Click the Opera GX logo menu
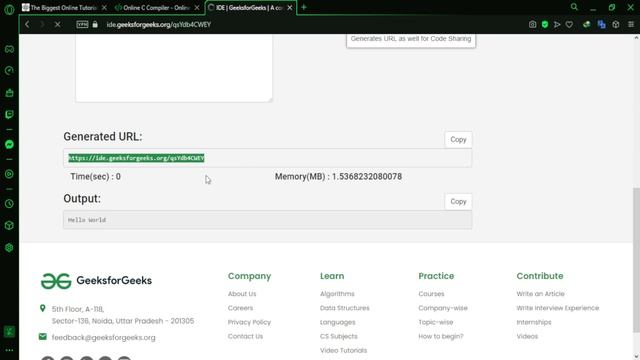This screenshot has width=640, height=360. (9, 9)
